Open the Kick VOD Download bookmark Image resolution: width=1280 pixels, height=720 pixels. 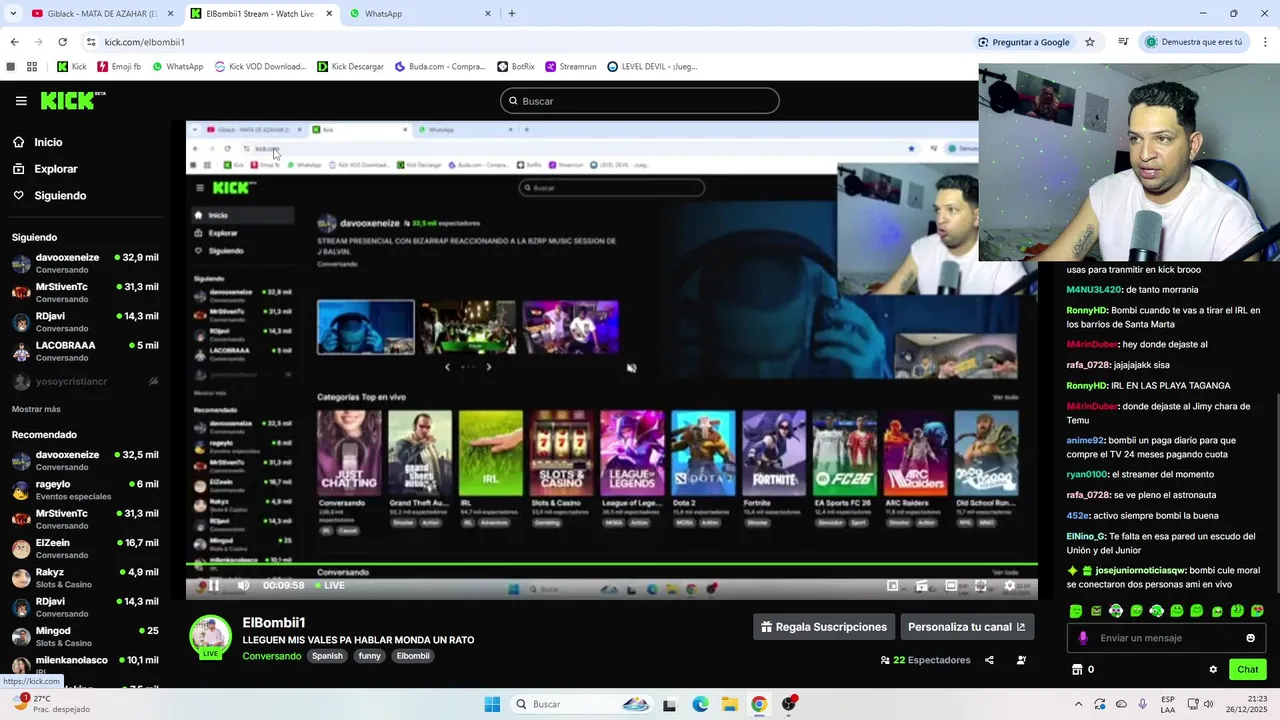coord(260,67)
